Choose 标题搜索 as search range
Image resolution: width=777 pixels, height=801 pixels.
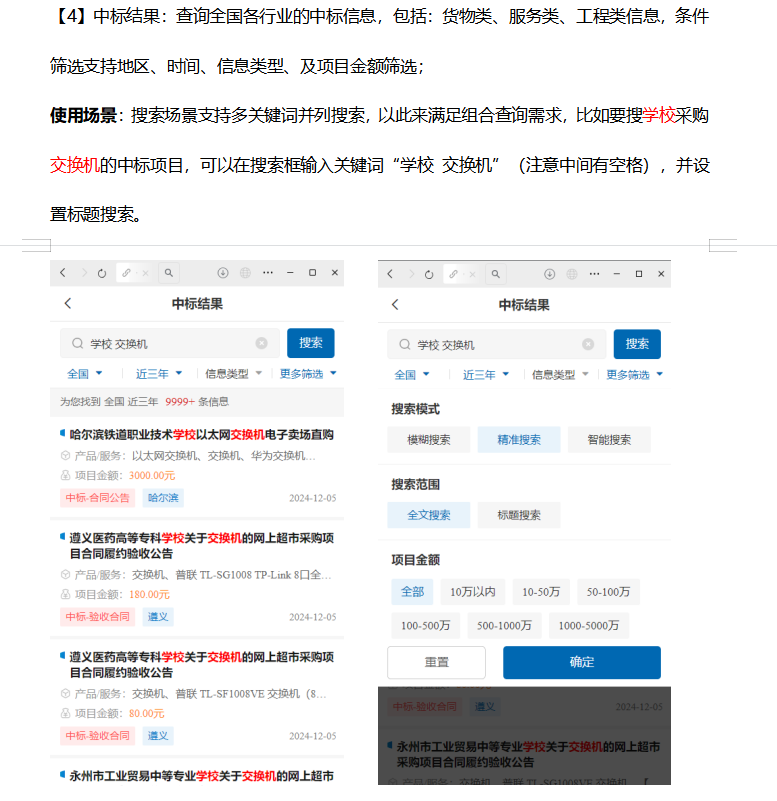click(x=518, y=515)
